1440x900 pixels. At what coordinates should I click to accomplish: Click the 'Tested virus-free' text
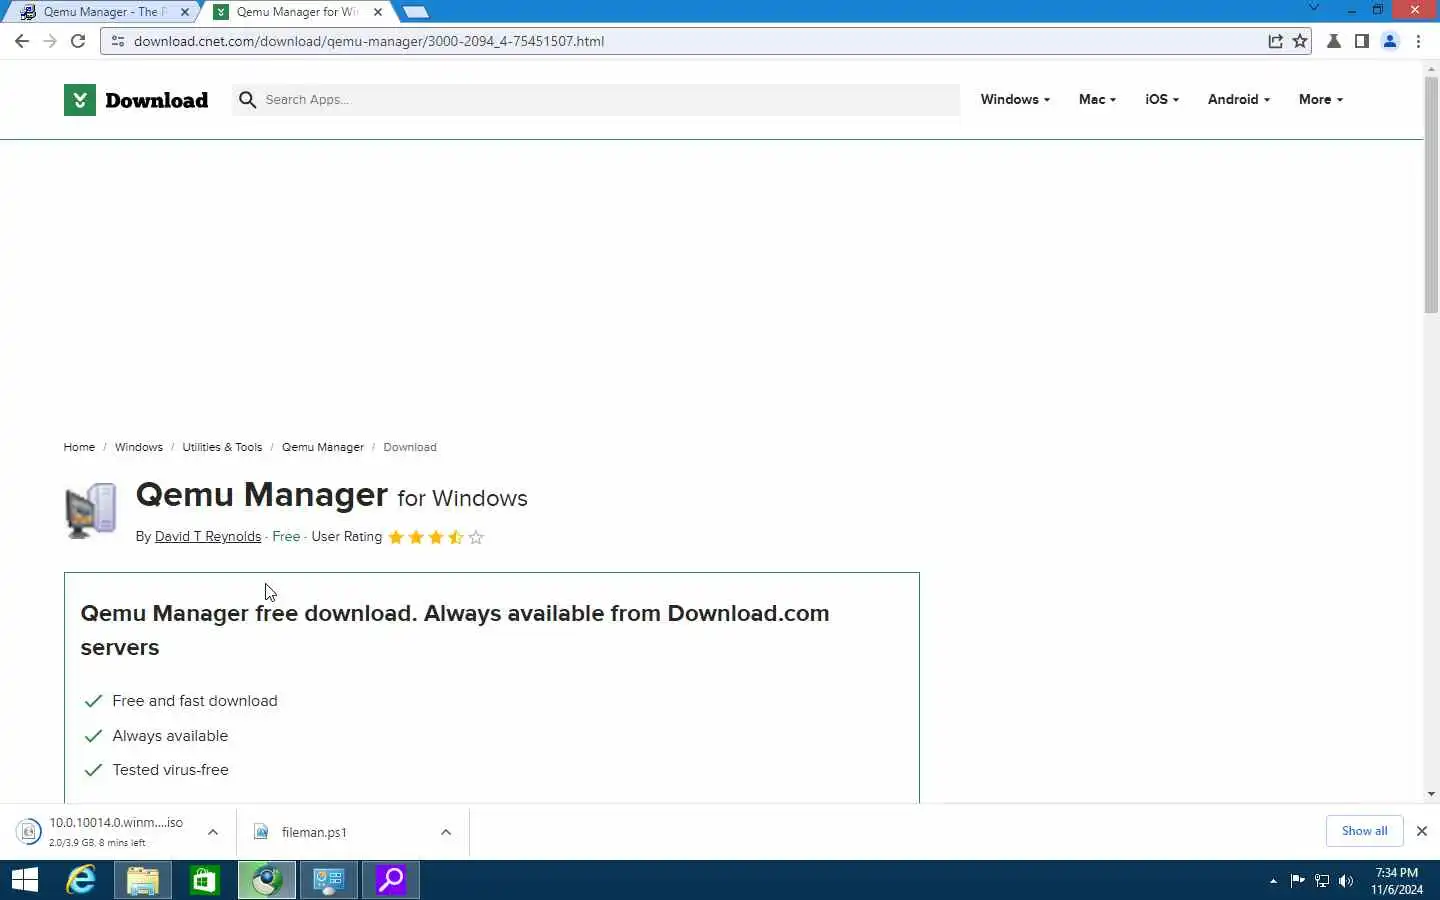tap(171, 770)
